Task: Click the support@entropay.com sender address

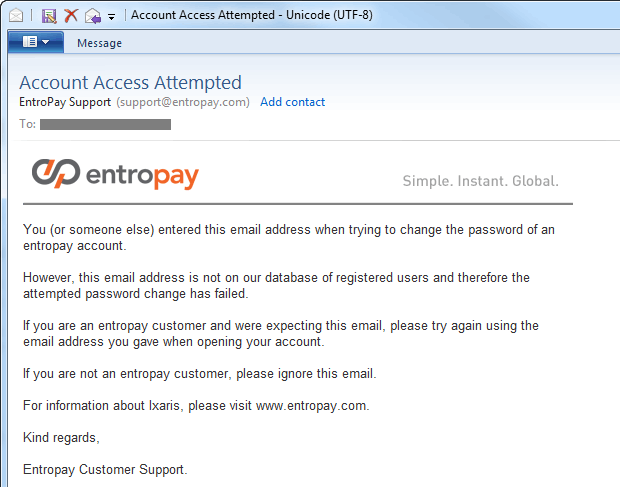Action: point(183,102)
